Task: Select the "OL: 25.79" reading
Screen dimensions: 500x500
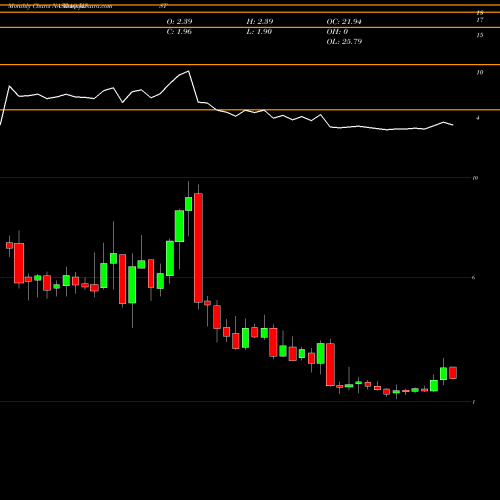Action: pos(344,41)
